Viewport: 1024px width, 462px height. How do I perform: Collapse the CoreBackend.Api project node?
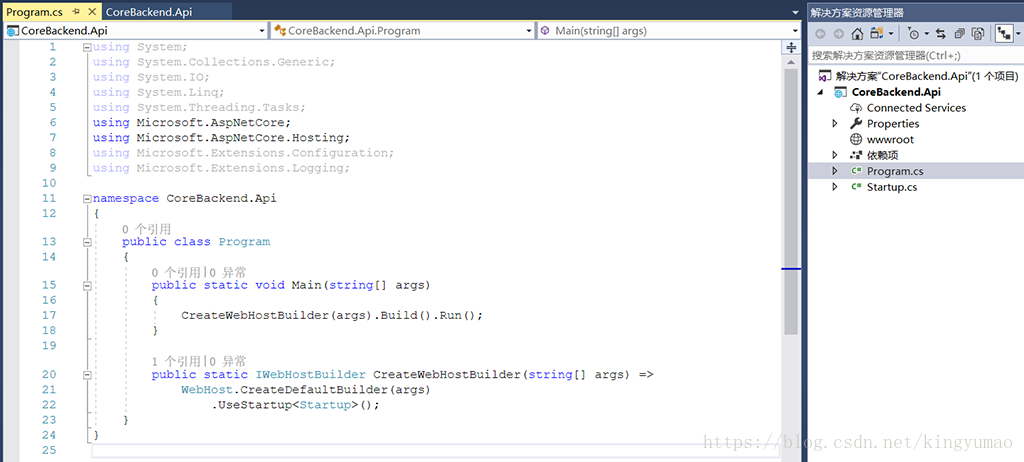(x=822, y=92)
